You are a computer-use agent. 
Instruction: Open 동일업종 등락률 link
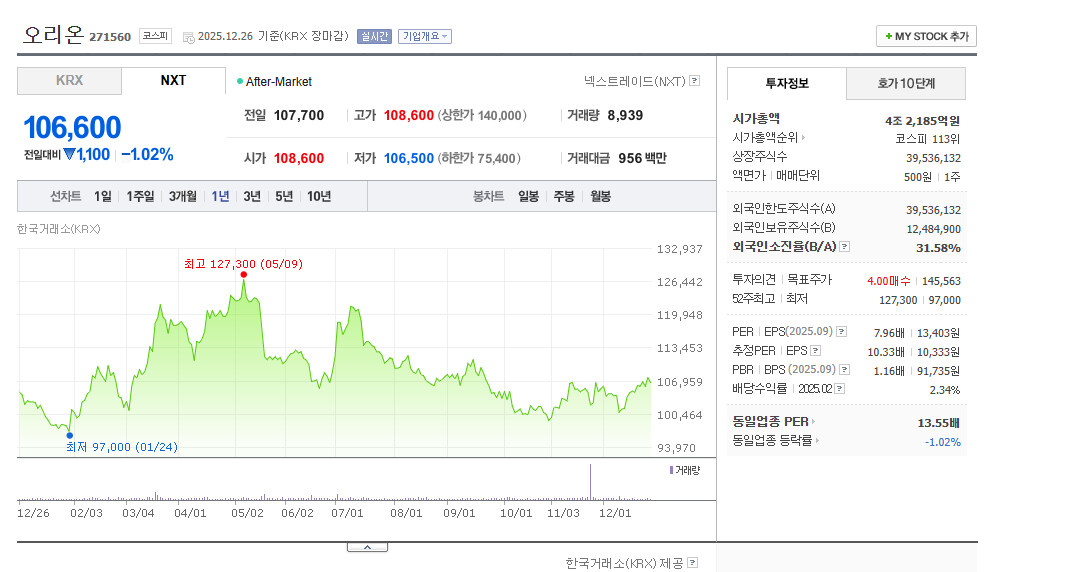pos(776,441)
